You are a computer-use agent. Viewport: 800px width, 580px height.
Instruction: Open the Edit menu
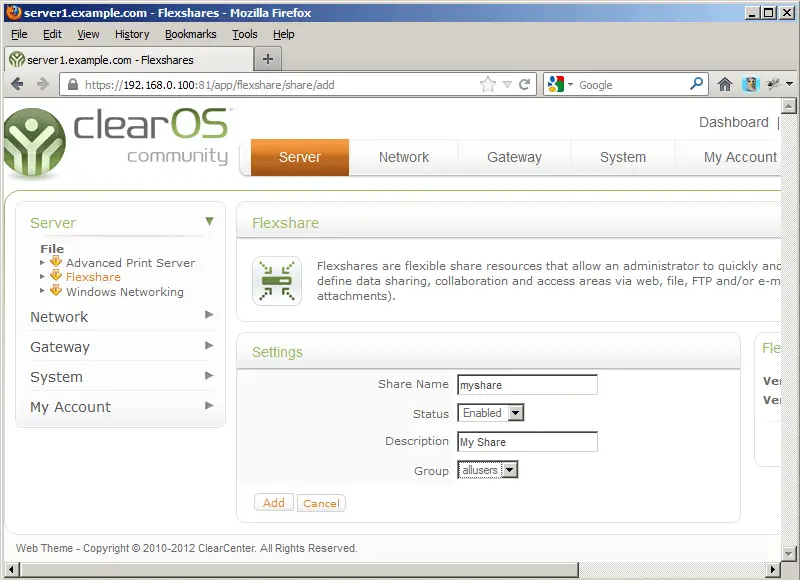point(52,34)
